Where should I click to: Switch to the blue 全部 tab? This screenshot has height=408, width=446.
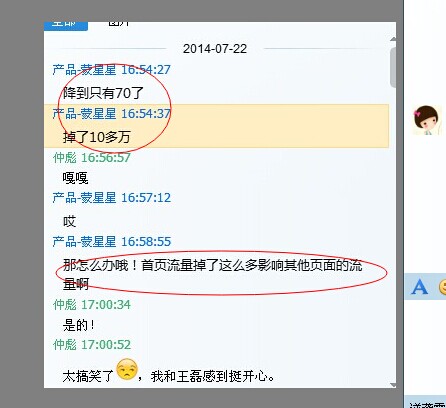tap(66, 25)
